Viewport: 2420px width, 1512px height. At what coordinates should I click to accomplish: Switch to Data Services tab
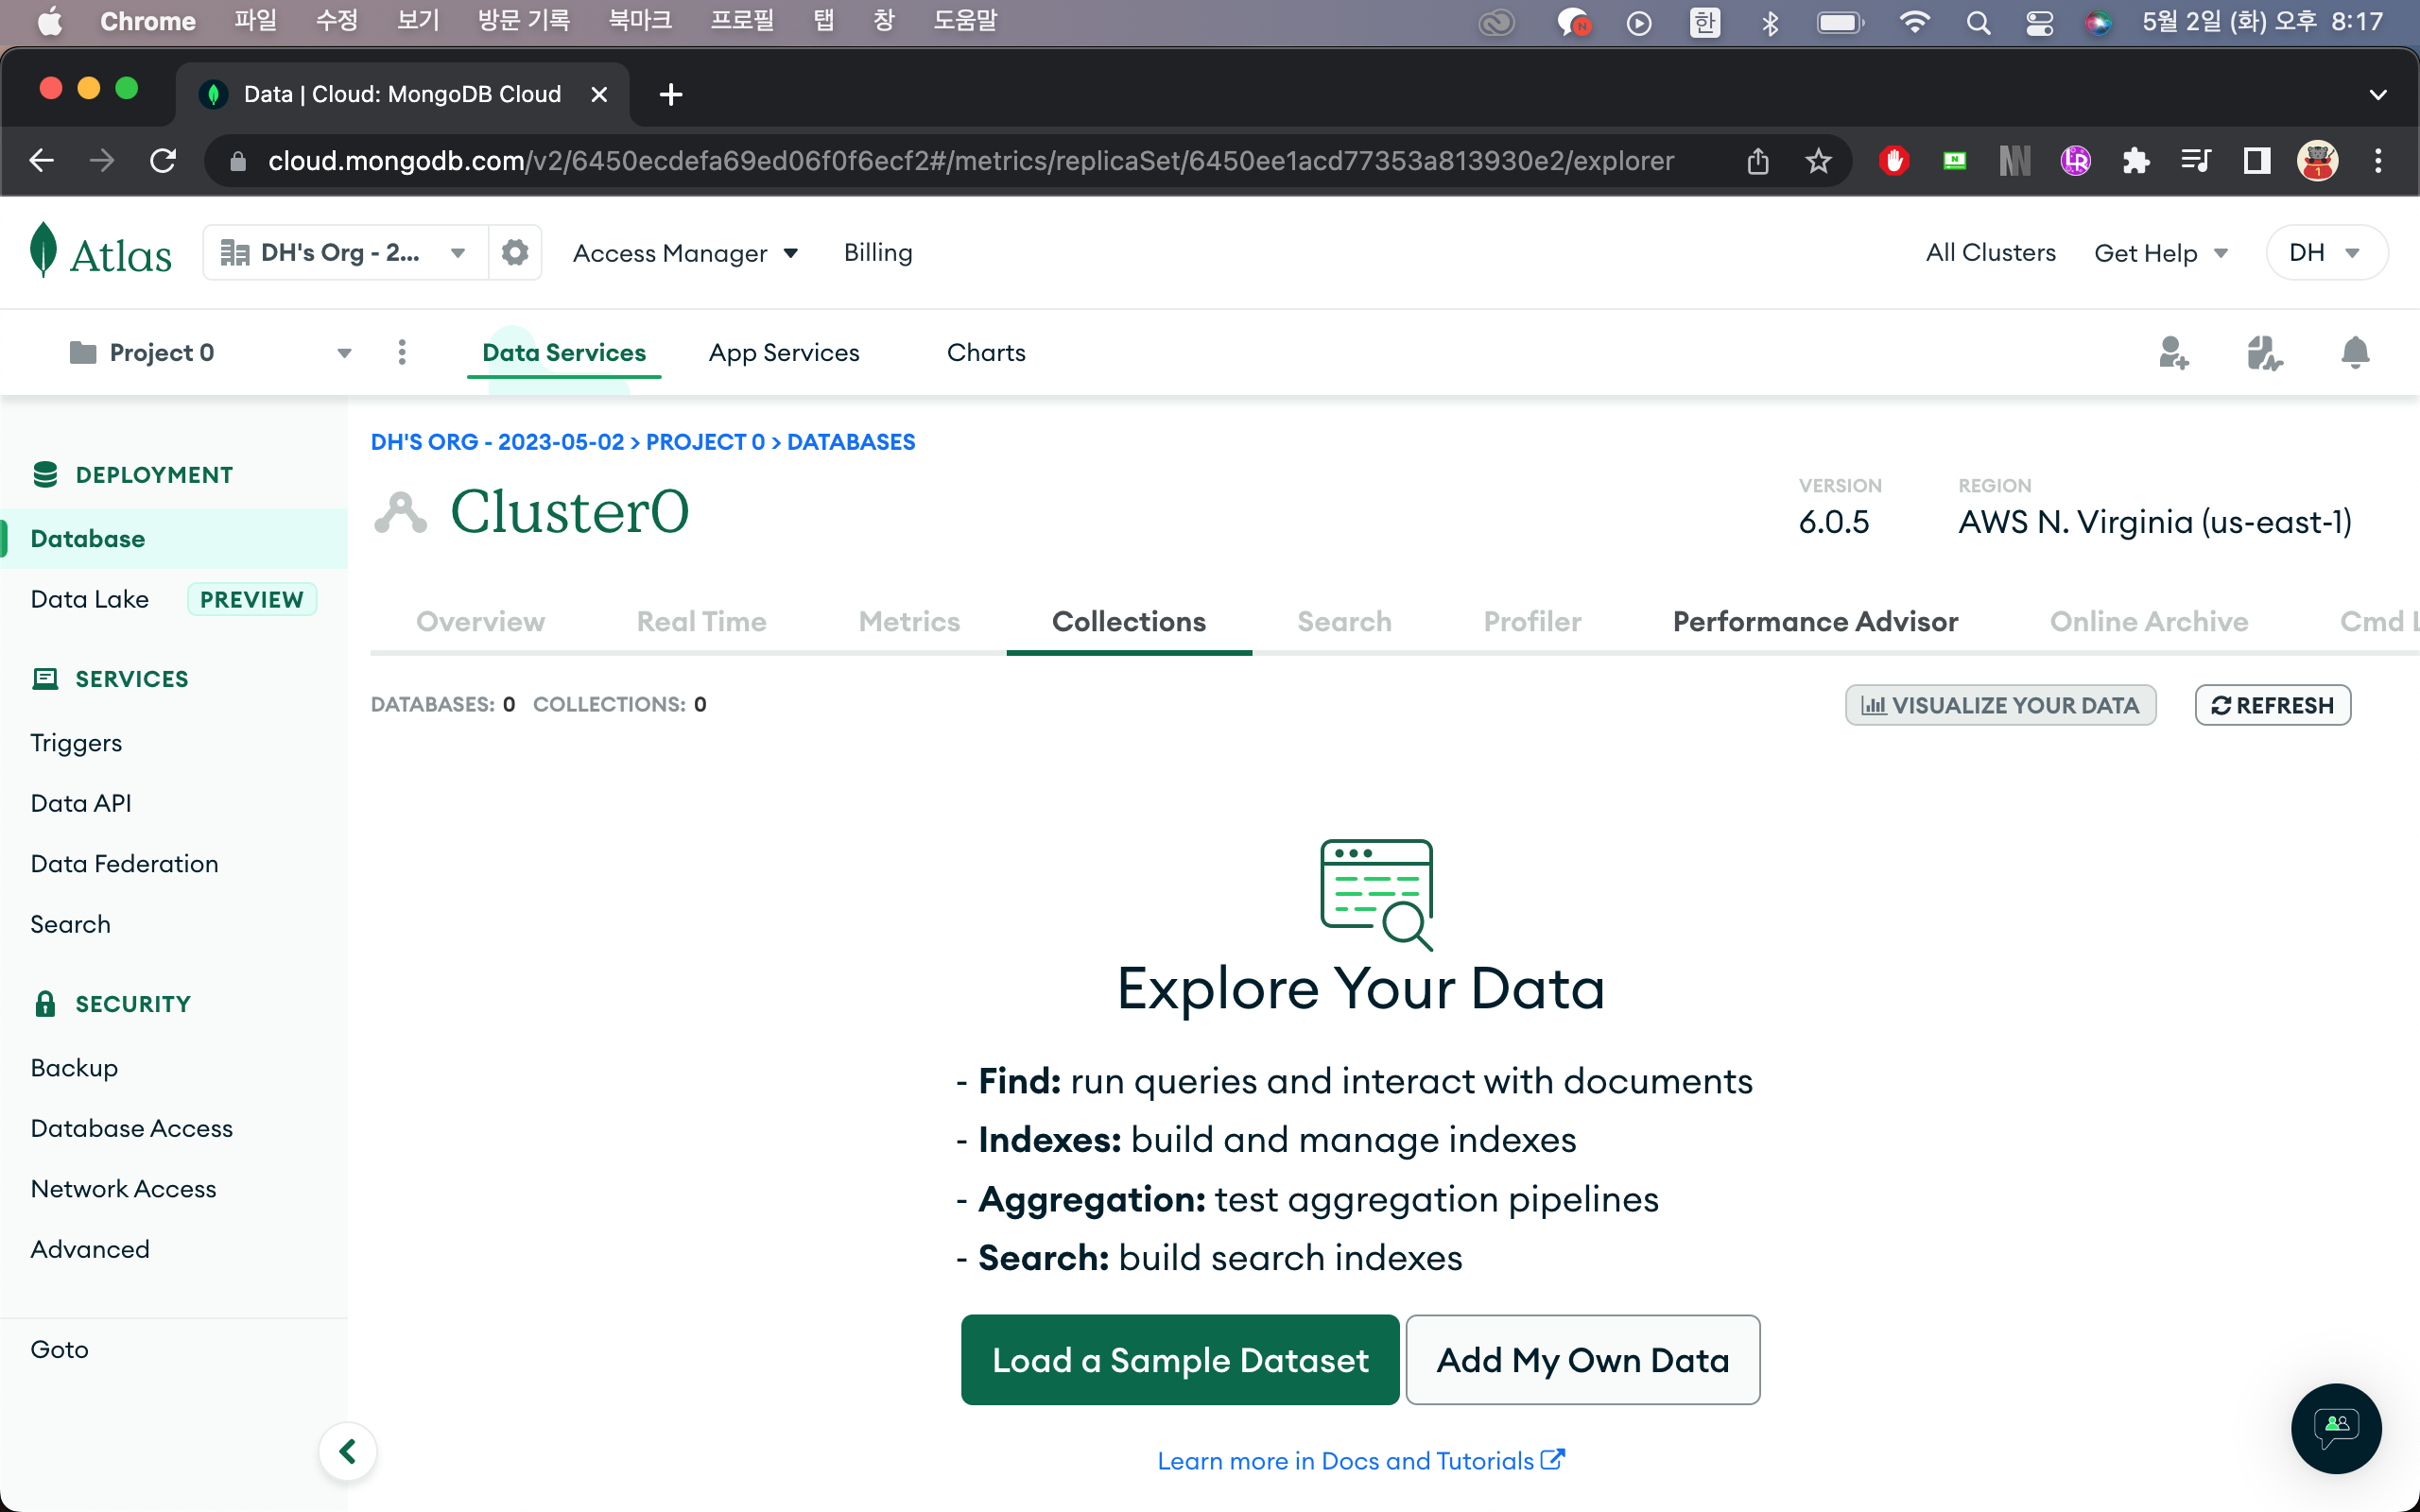pos(564,352)
